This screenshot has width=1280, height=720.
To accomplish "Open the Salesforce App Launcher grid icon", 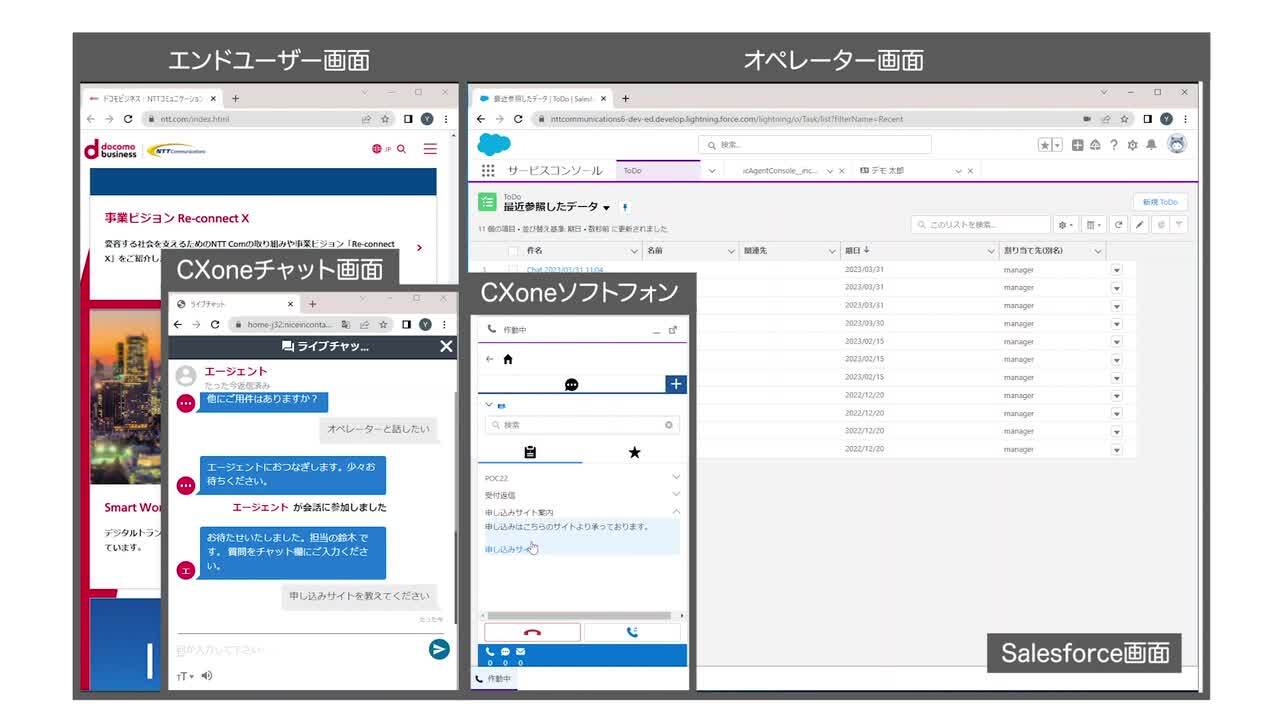I will coord(488,171).
